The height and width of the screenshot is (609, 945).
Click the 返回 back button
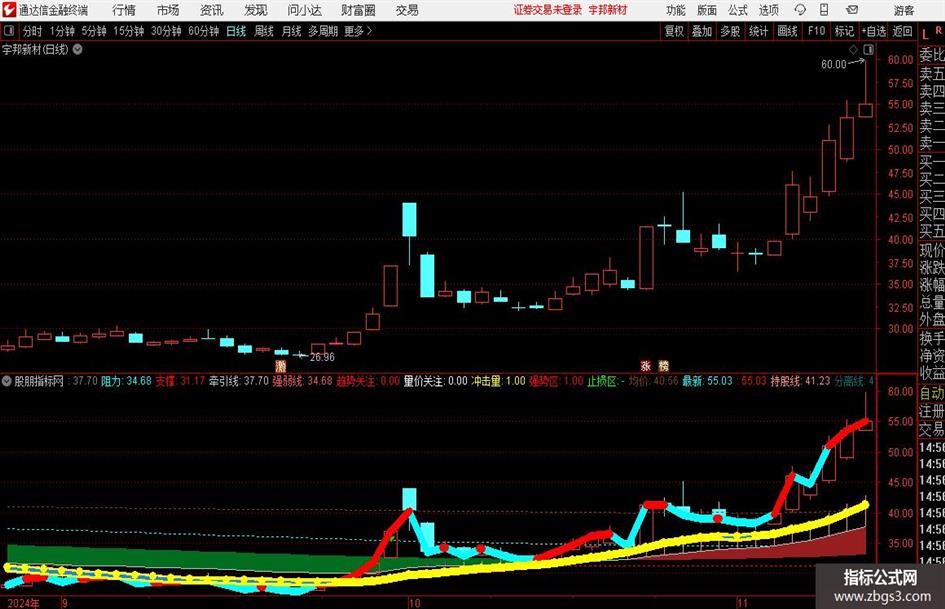pyautogui.click(x=902, y=31)
